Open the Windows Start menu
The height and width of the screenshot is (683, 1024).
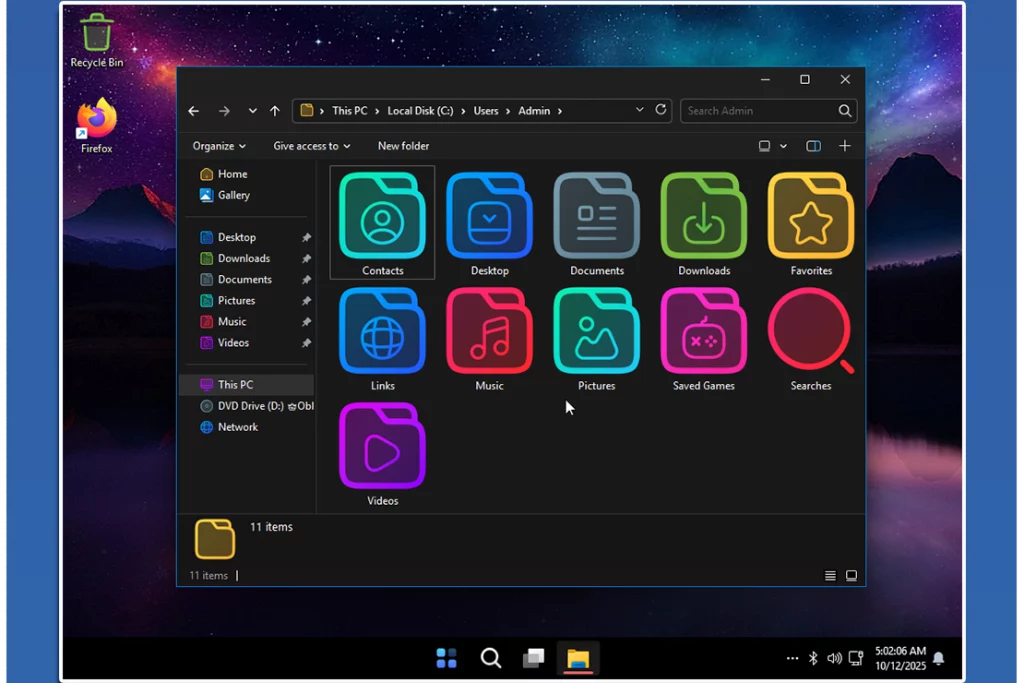coord(446,658)
